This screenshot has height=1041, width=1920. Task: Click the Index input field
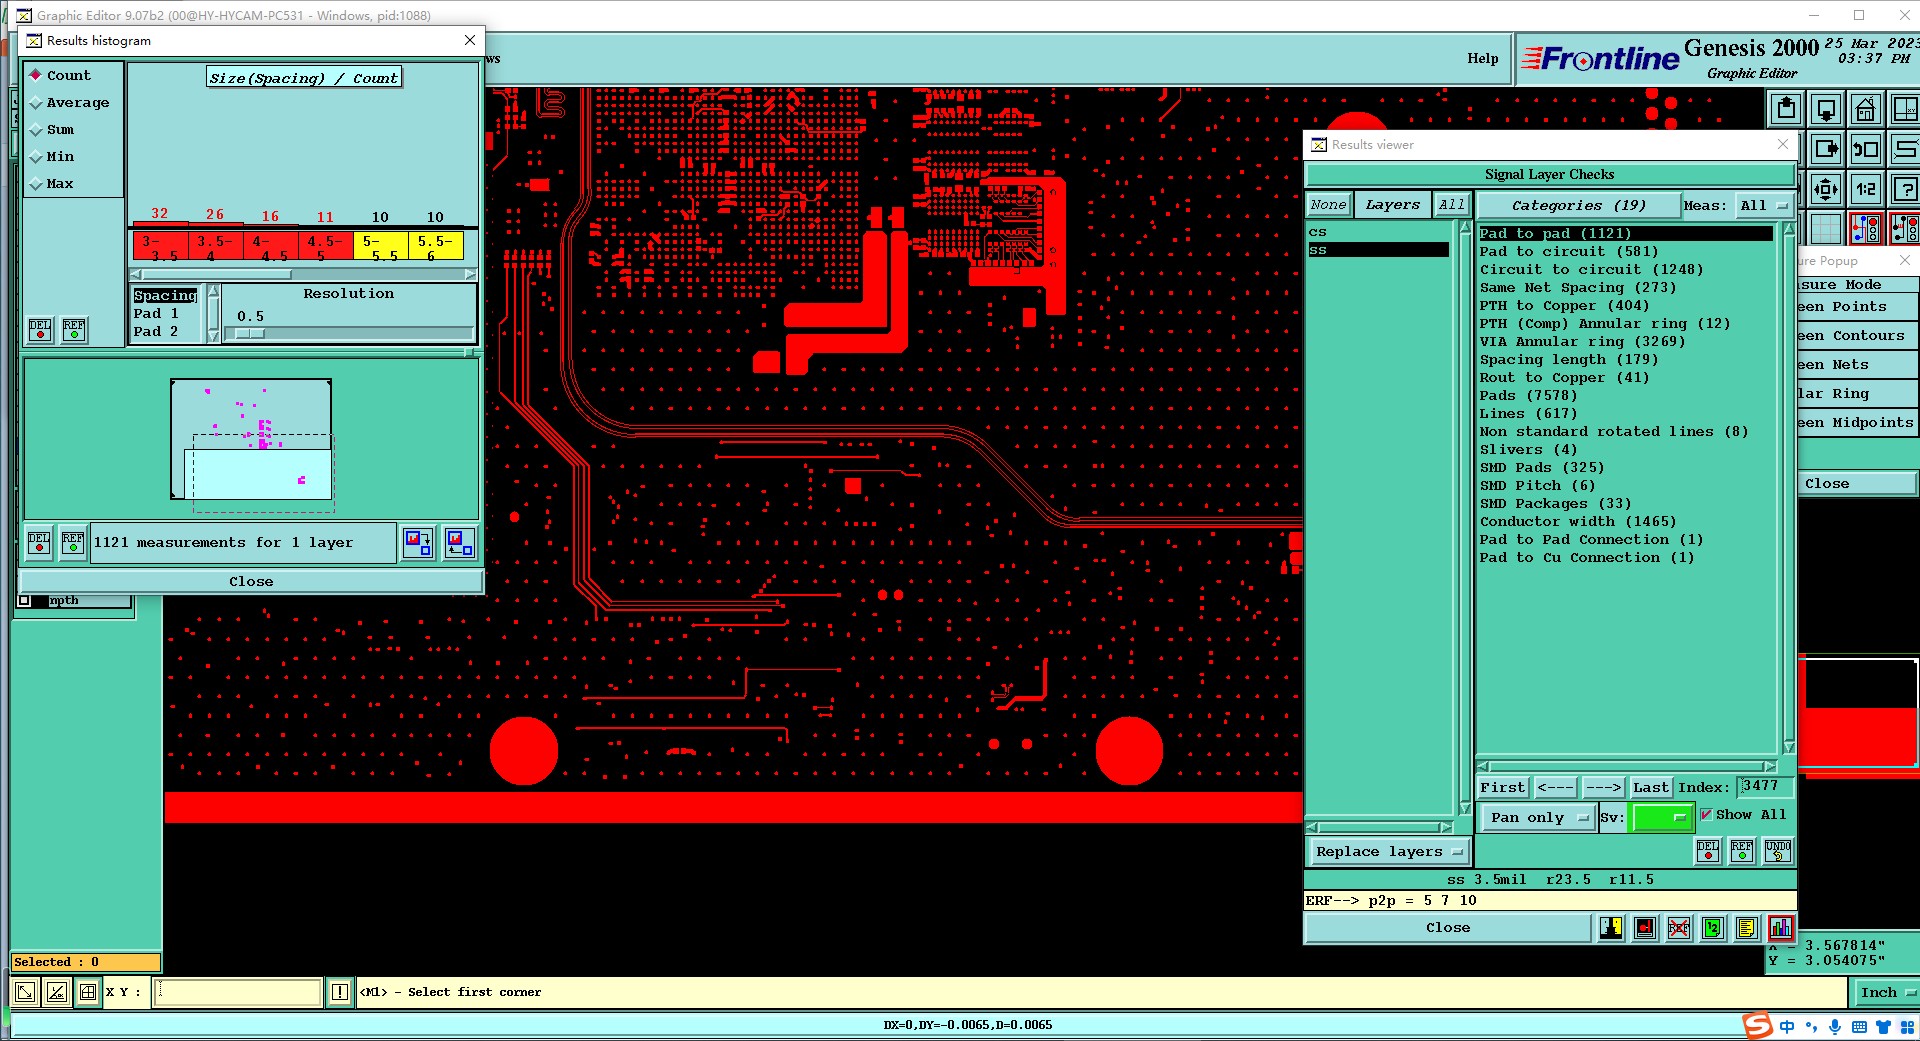coord(1763,787)
